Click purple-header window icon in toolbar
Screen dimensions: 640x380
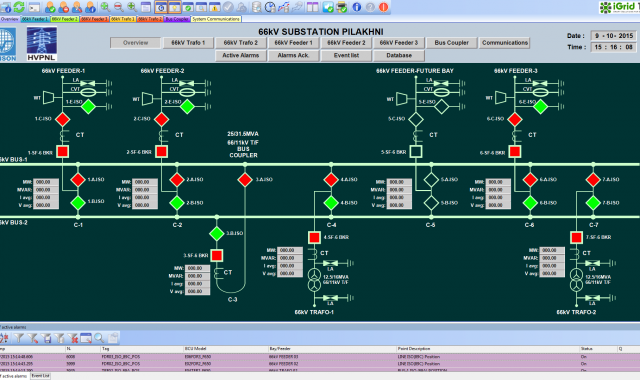146,7
